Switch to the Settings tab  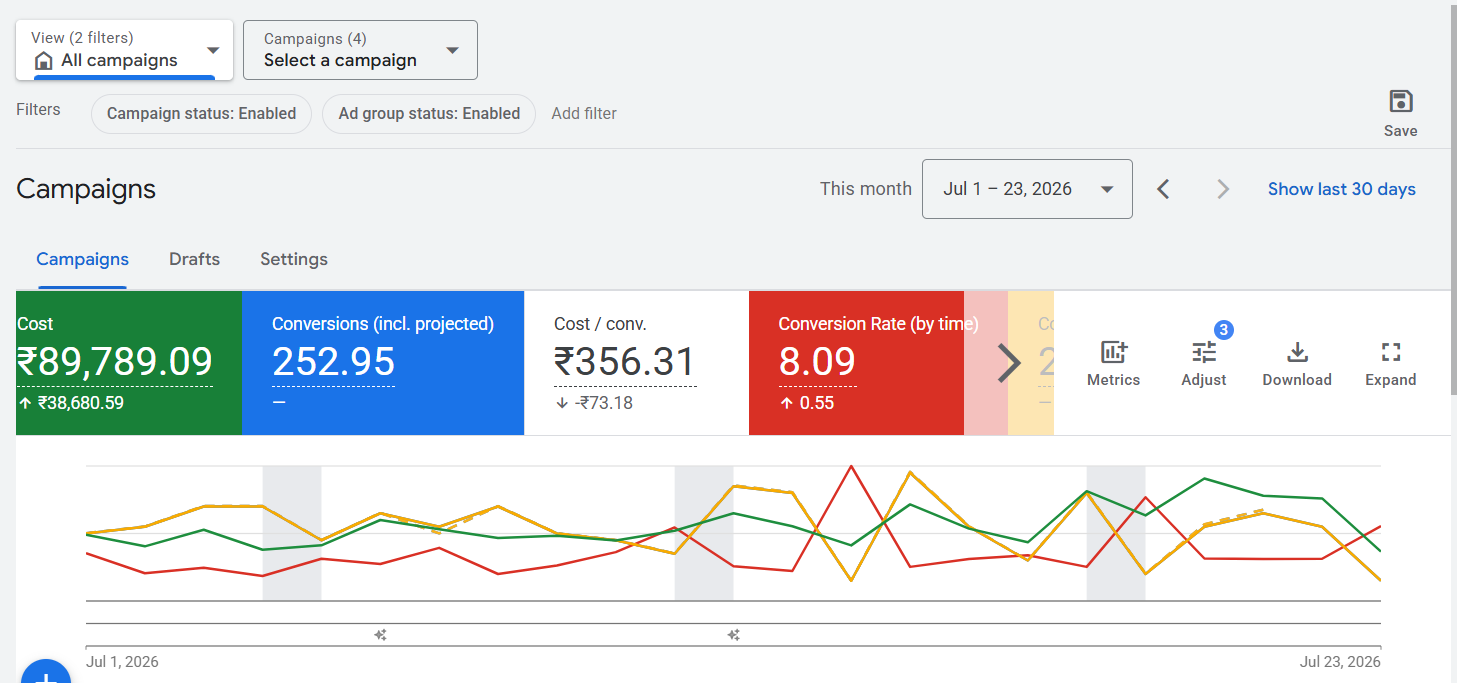click(294, 259)
